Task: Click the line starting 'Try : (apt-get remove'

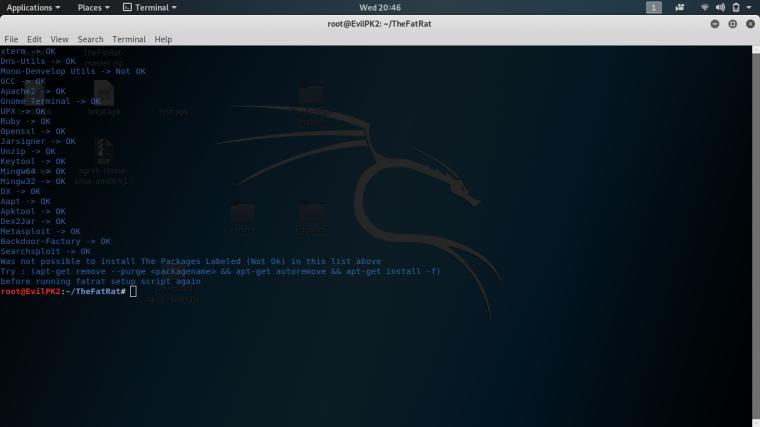Action: tap(221, 271)
